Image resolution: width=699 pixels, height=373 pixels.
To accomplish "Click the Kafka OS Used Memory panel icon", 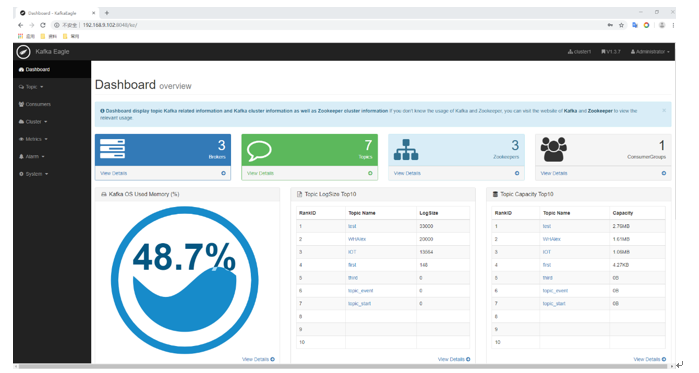I will [104, 194].
